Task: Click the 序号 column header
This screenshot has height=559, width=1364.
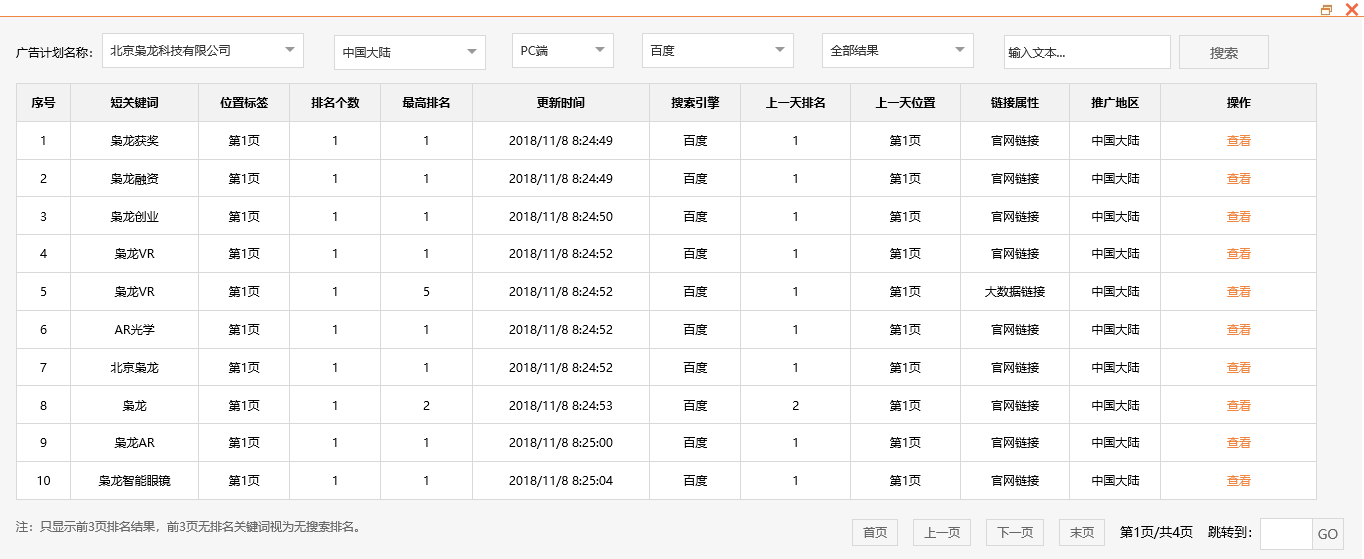Action: pos(43,103)
